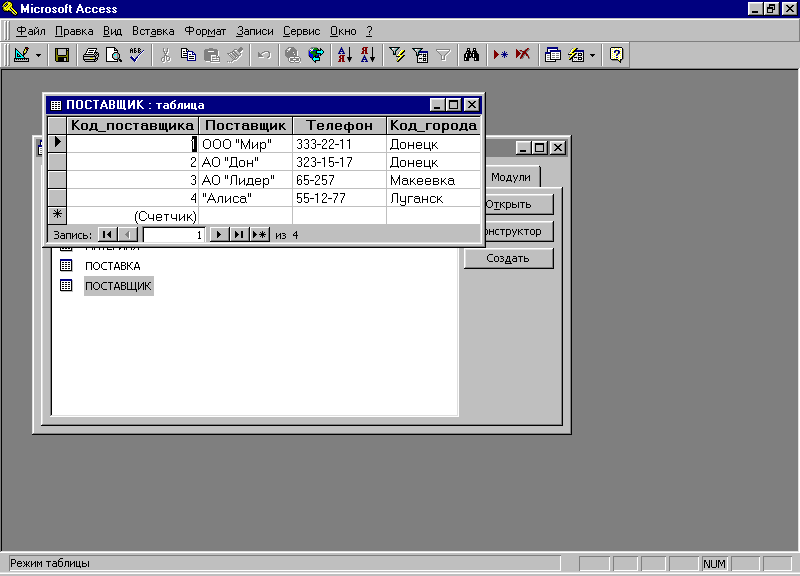Click the Конструктор button
This screenshot has height=576, width=800.
point(517,231)
